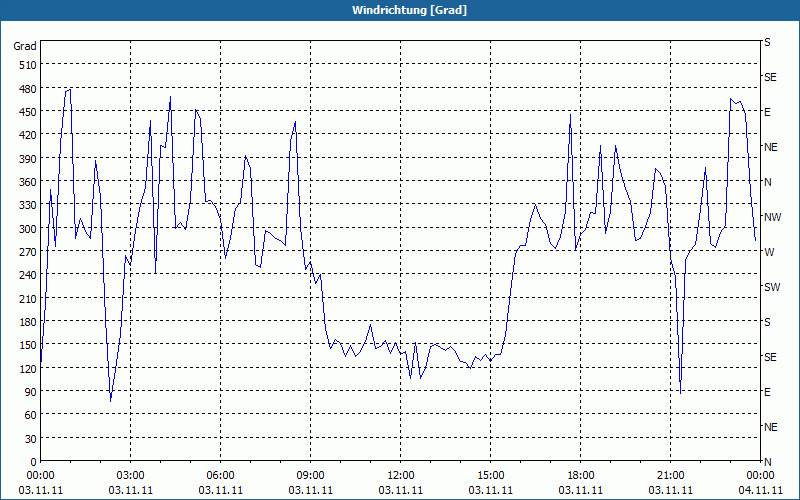Pick the 390 degree axis label
This screenshot has width=800, height=500.
tap(28, 159)
